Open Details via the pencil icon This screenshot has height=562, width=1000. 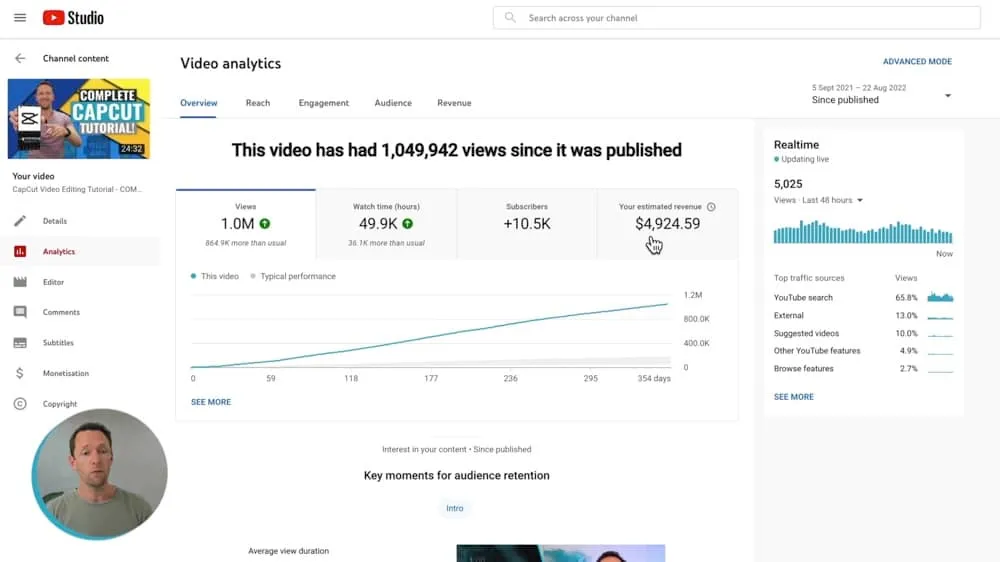click(x=20, y=221)
